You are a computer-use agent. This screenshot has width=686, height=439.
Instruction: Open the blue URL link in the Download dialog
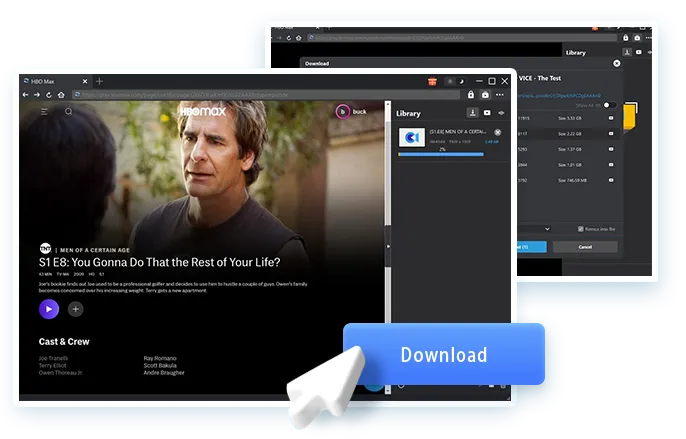pyautogui.click(x=559, y=95)
